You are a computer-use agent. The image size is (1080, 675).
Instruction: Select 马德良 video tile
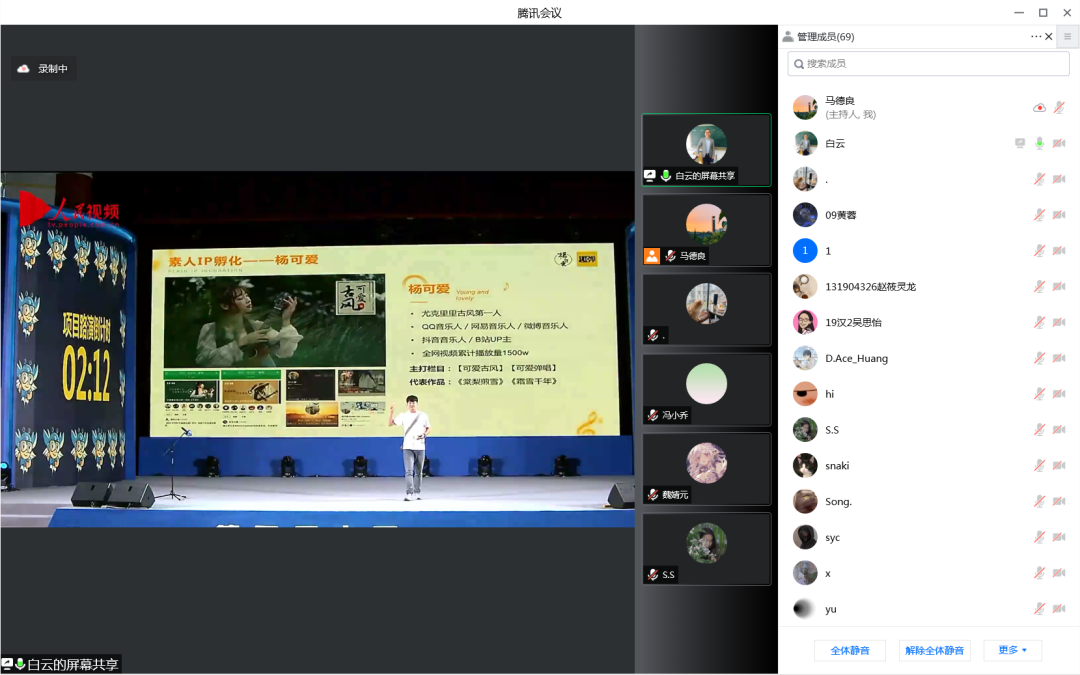point(707,230)
